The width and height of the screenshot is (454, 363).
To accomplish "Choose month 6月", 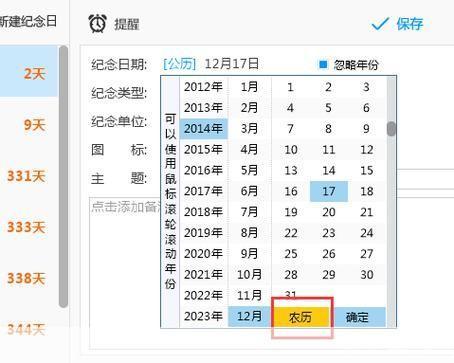I will 249,191.
